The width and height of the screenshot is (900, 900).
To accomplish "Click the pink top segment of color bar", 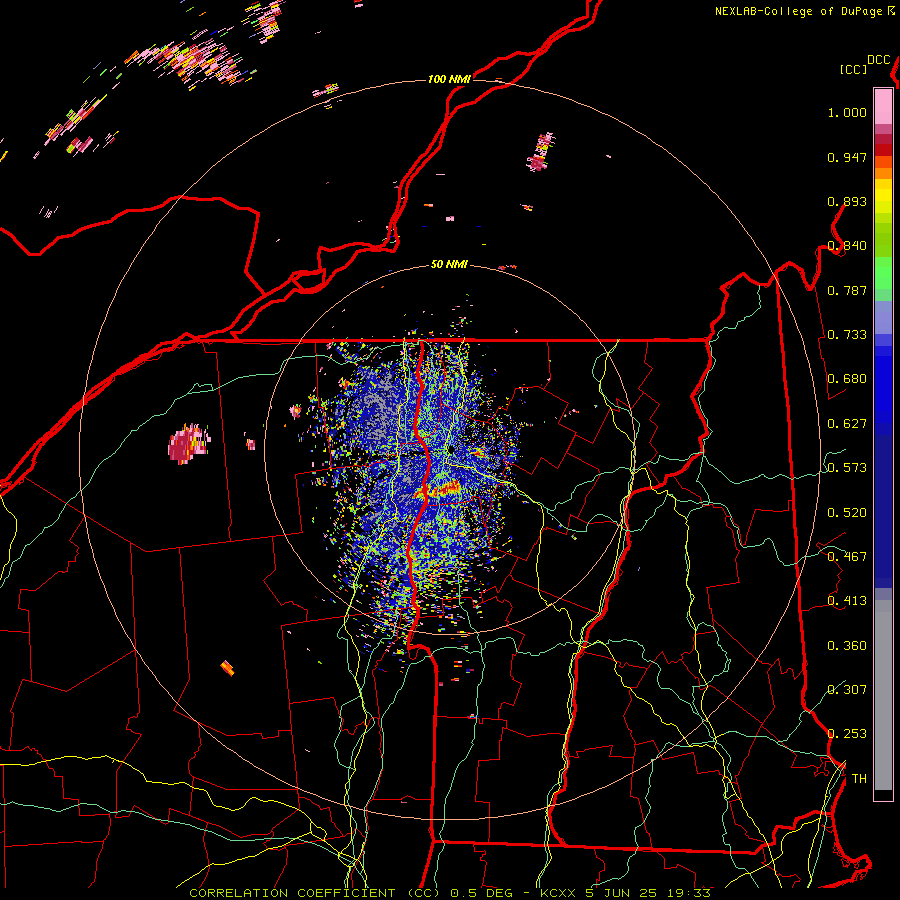I will point(883,106).
